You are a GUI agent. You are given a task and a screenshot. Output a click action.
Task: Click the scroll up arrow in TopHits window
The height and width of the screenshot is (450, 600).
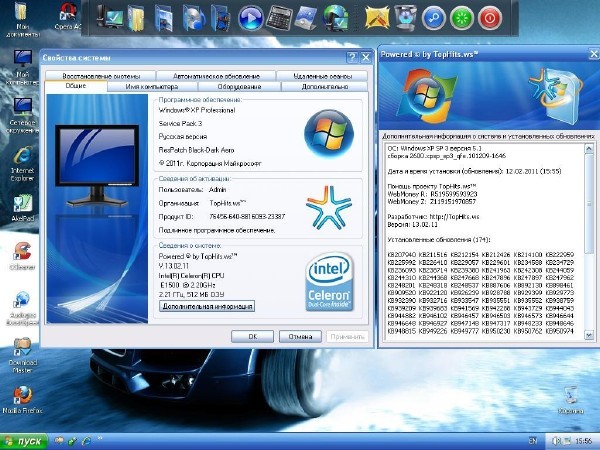click(x=589, y=148)
